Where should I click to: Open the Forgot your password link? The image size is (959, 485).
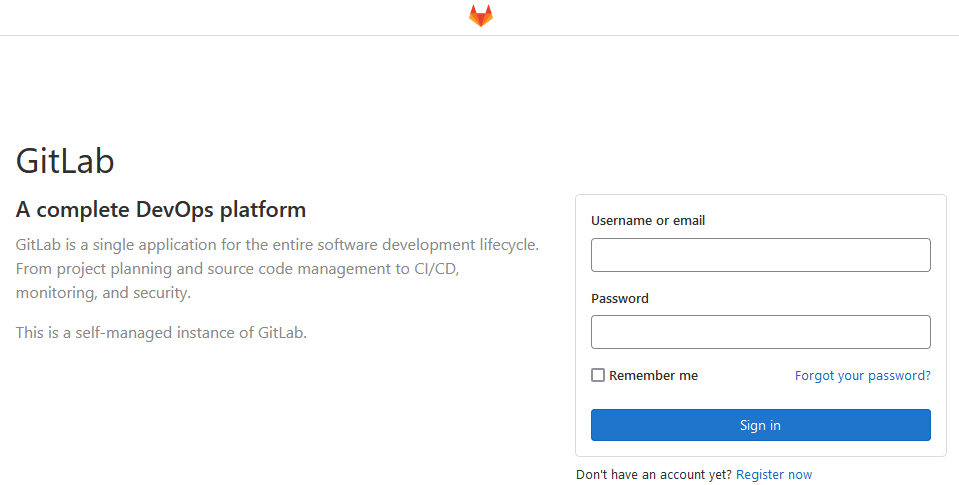862,376
